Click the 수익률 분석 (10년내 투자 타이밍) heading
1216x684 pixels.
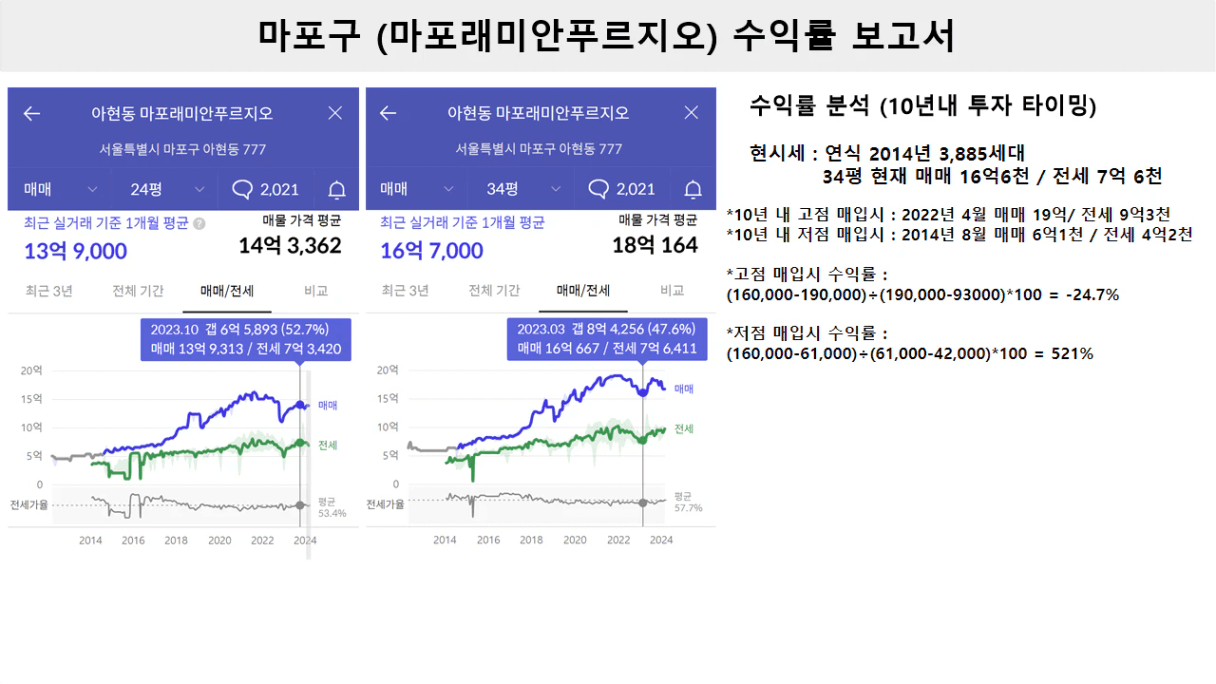tap(922, 105)
